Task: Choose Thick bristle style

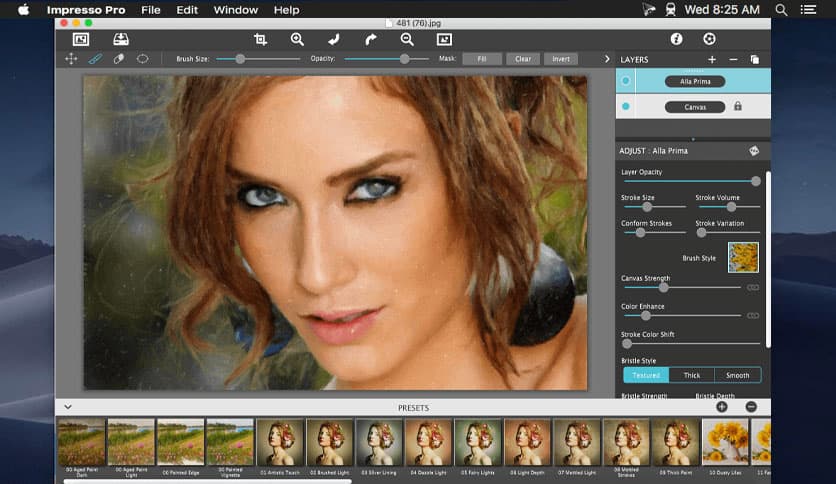Action: pyautogui.click(x=692, y=375)
